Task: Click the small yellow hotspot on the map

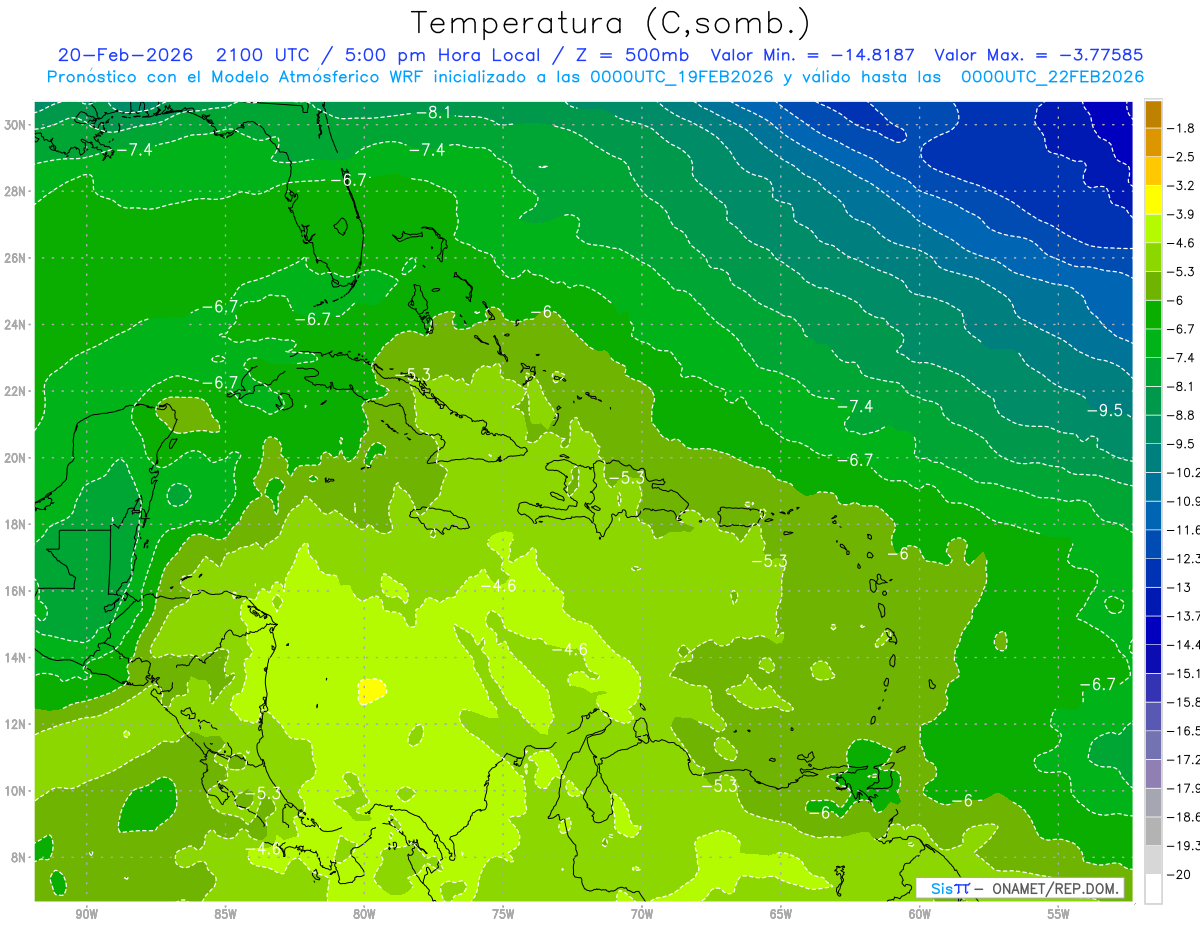Action: coord(371,689)
